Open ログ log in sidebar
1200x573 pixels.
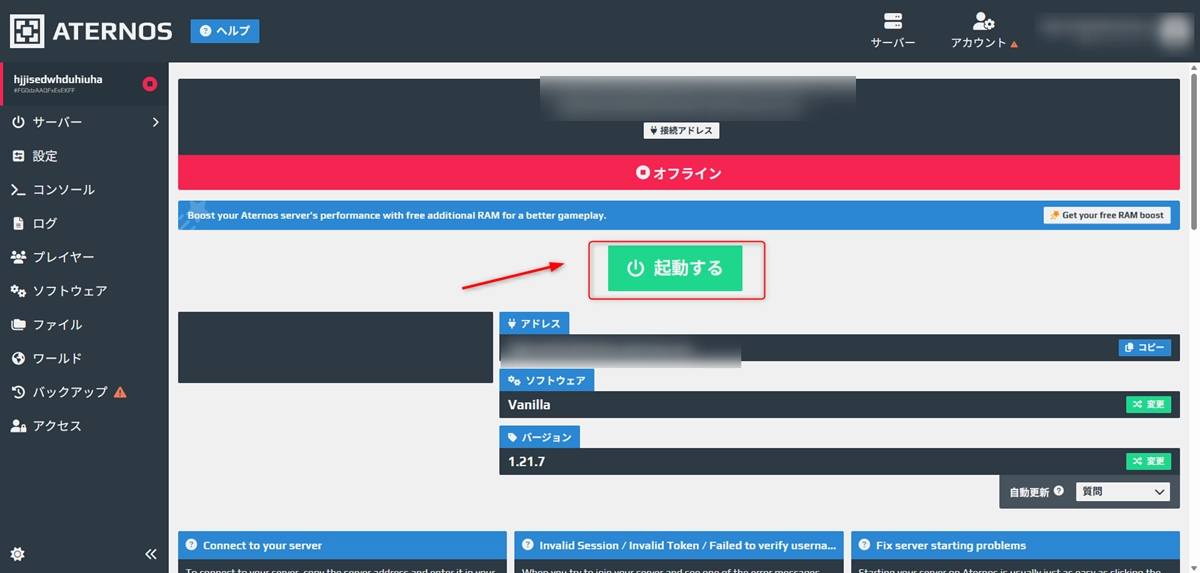tap(84, 224)
